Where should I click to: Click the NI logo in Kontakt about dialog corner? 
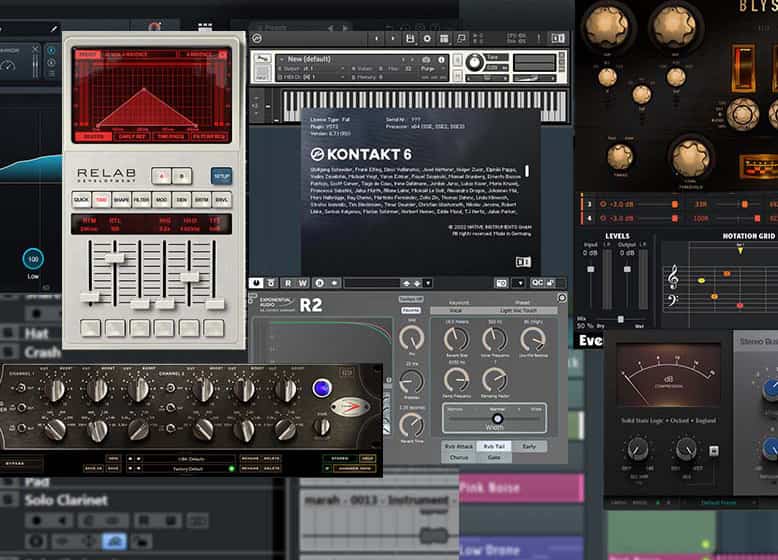pyautogui.click(x=523, y=261)
